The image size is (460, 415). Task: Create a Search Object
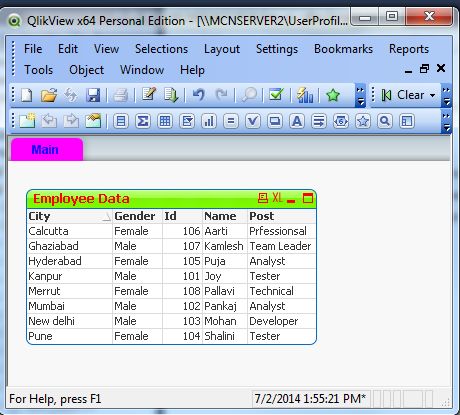click(x=385, y=121)
